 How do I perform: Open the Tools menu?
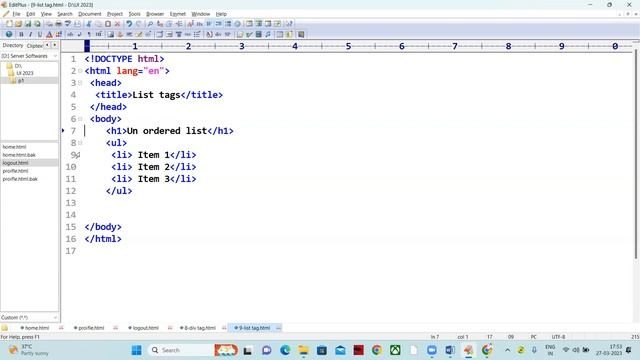[134, 14]
